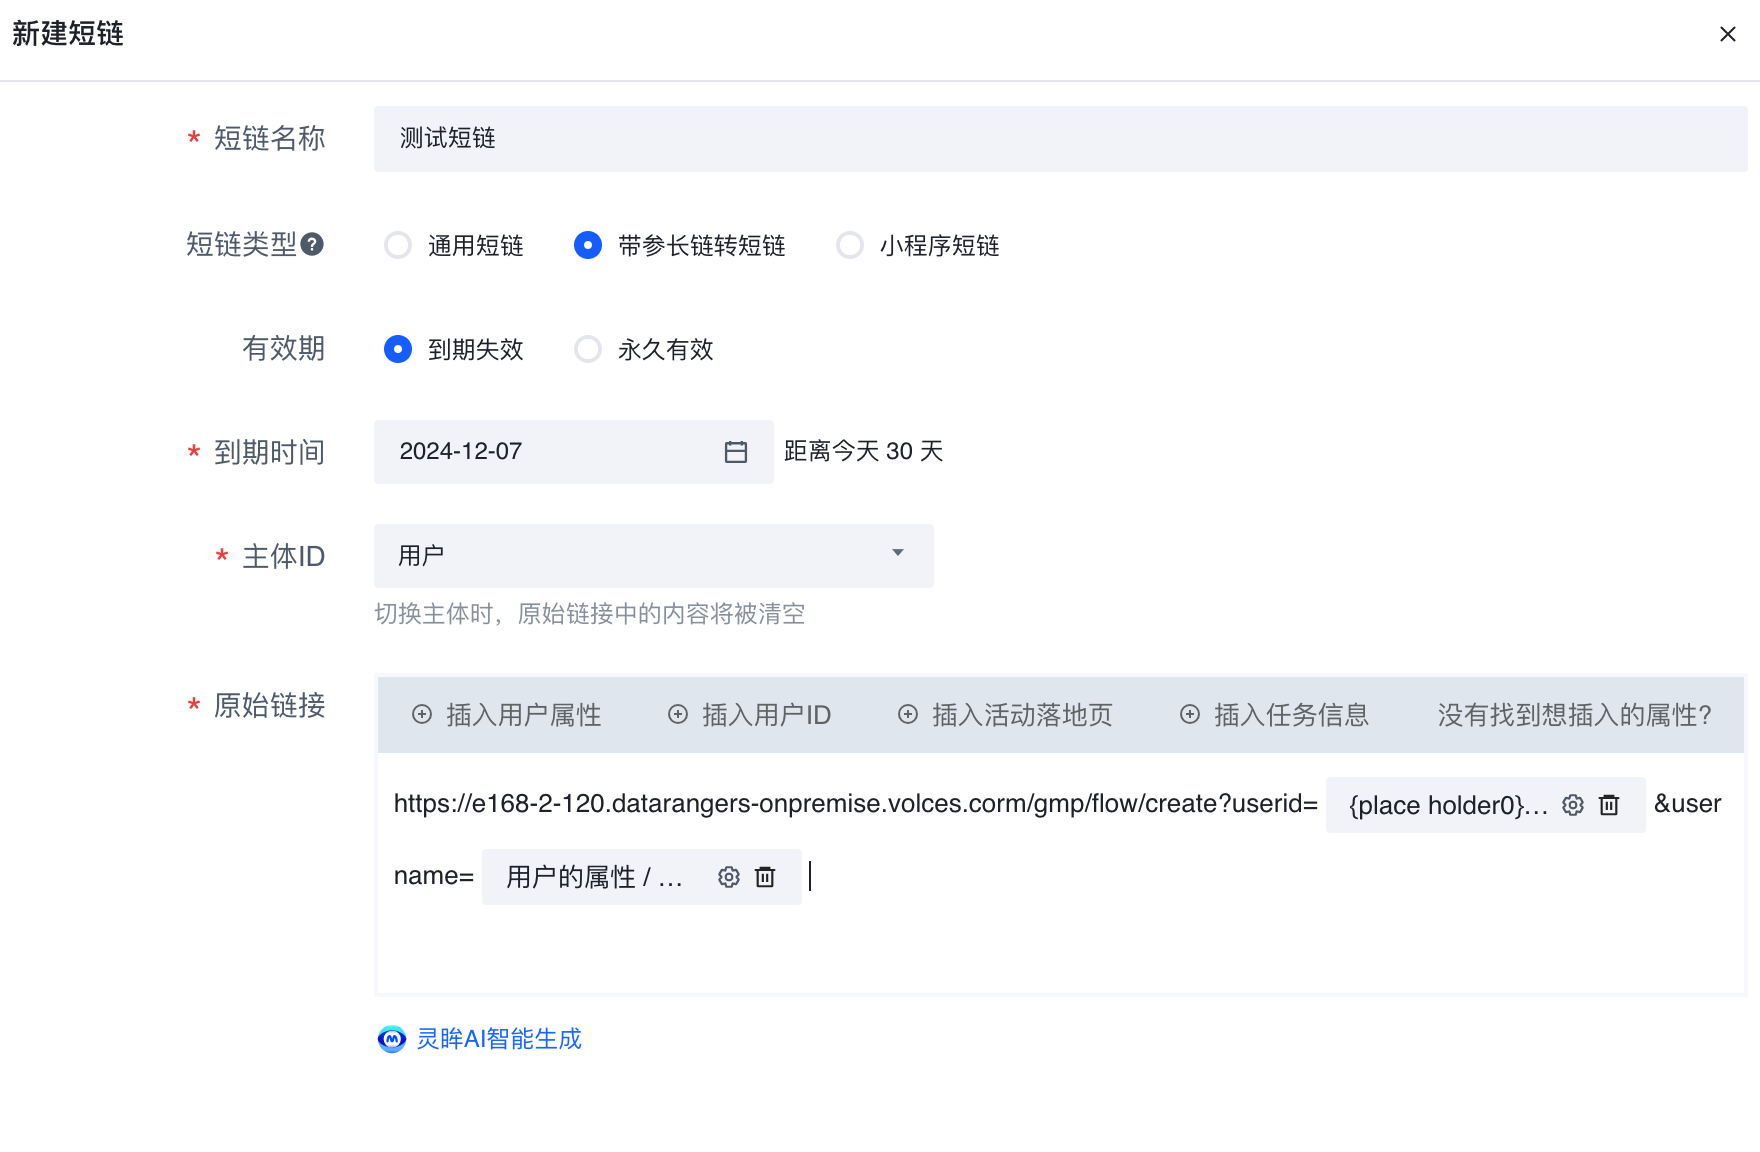Click the 短链名称 input field

click(1060, 139)
